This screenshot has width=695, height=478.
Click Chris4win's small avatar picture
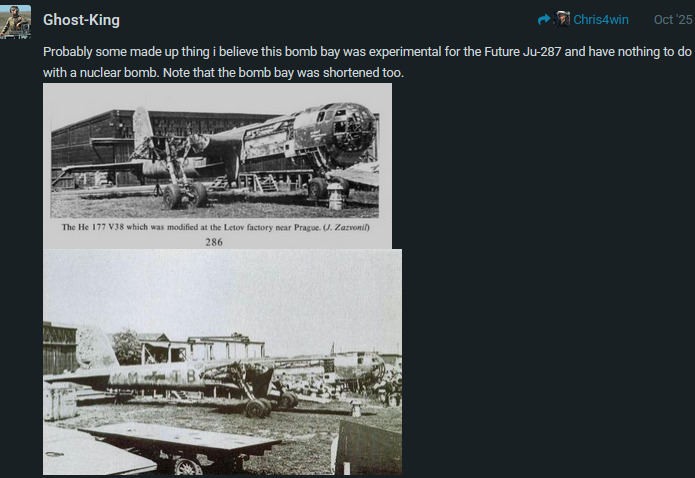[x=562, y=19]
